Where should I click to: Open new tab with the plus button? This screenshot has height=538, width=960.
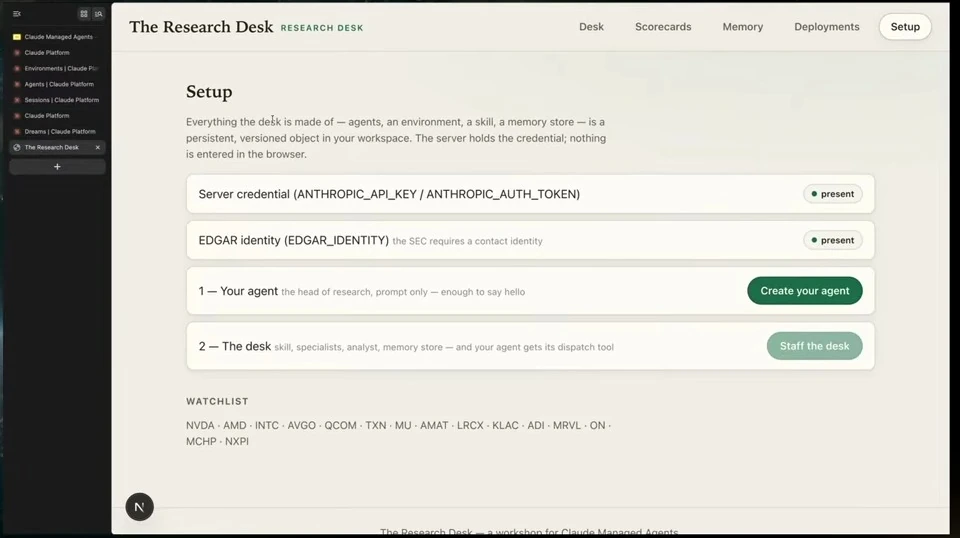tap(57, 166)
